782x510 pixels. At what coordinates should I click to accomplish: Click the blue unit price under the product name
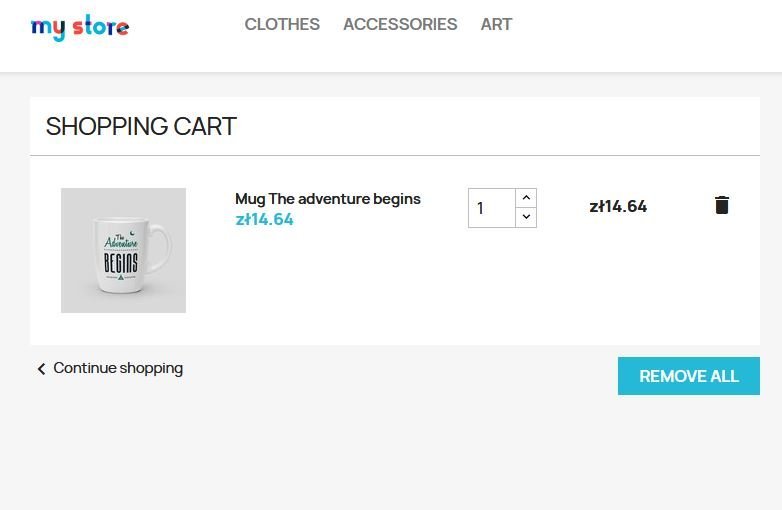264,220
